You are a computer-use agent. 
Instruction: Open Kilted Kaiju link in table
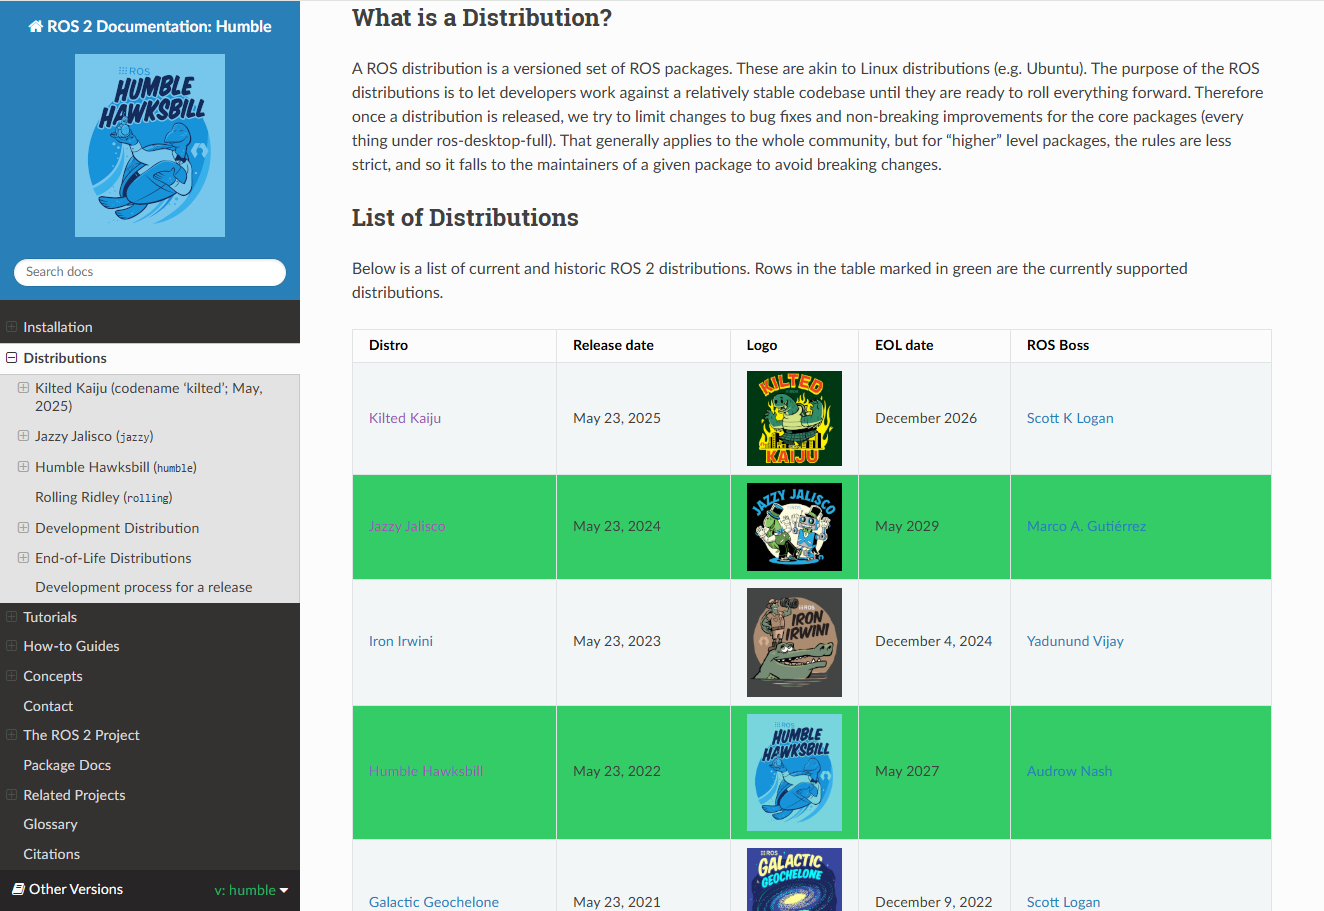tap(405, 418)
